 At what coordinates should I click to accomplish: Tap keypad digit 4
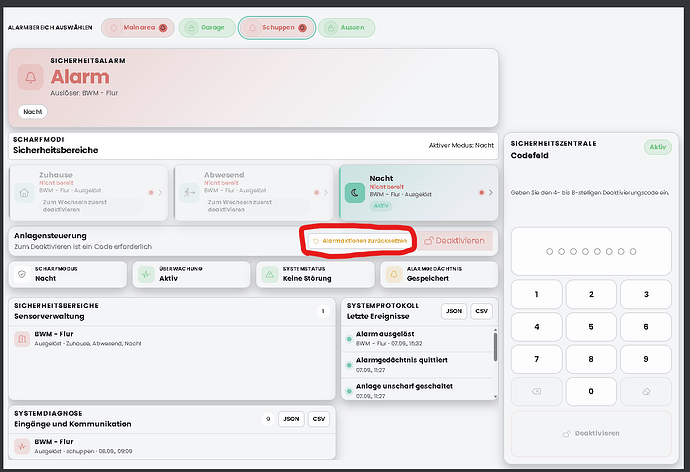[x=536, y=327]
